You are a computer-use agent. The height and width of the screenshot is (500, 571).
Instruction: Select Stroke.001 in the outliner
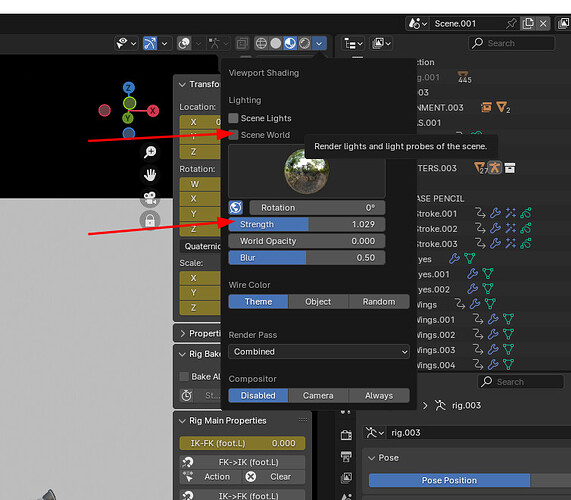coord(436,214)
